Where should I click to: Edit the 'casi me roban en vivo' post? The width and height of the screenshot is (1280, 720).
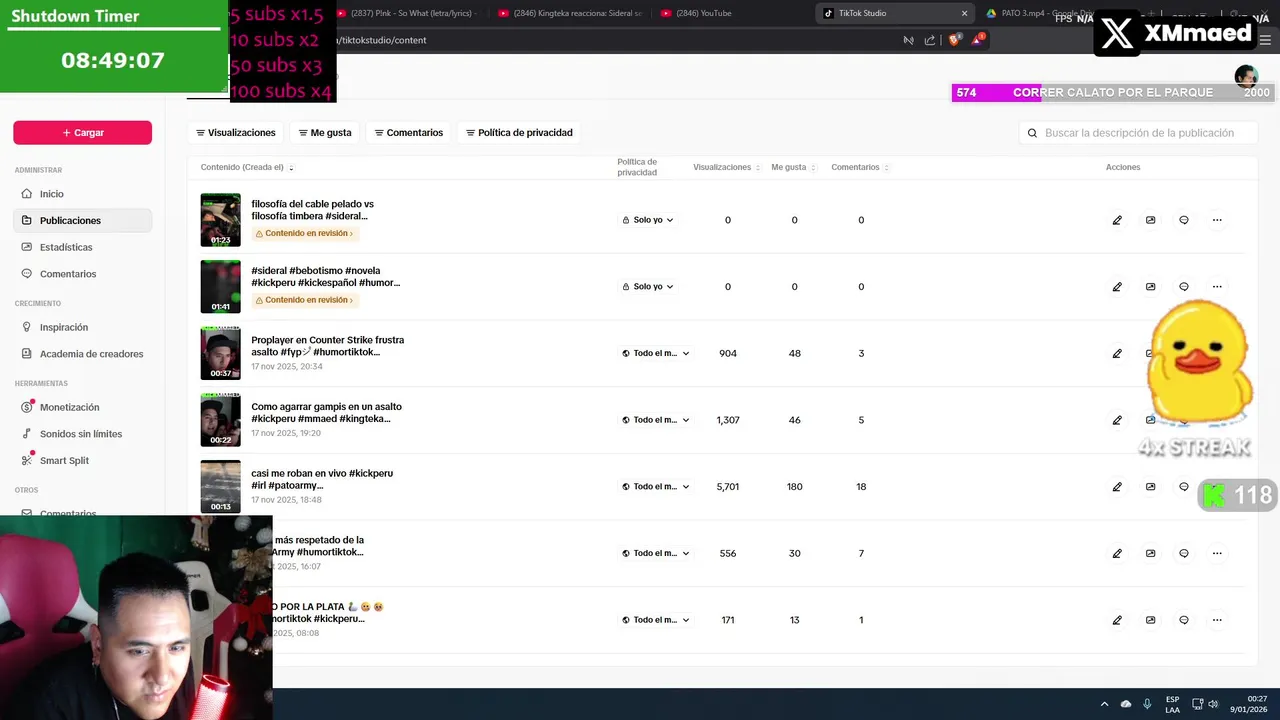coord(1117,487)
